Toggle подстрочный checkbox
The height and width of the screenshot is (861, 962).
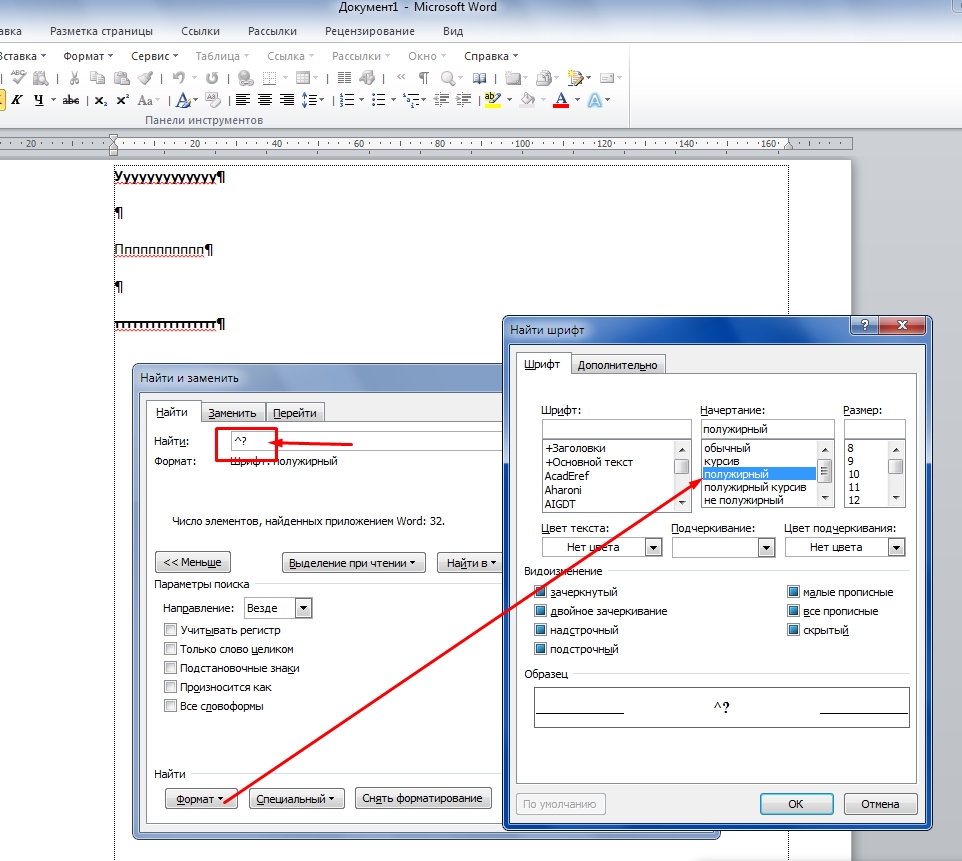tap(541, 649)
